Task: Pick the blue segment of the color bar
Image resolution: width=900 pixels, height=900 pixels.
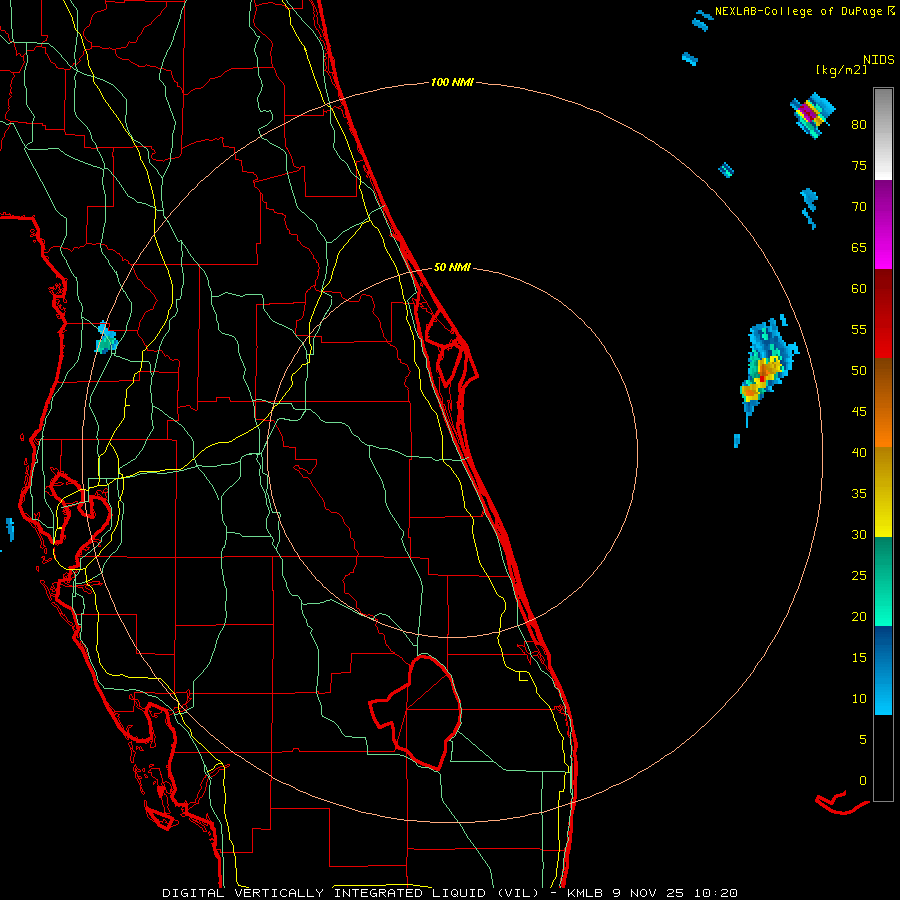Action: click(x=883, y=670)
